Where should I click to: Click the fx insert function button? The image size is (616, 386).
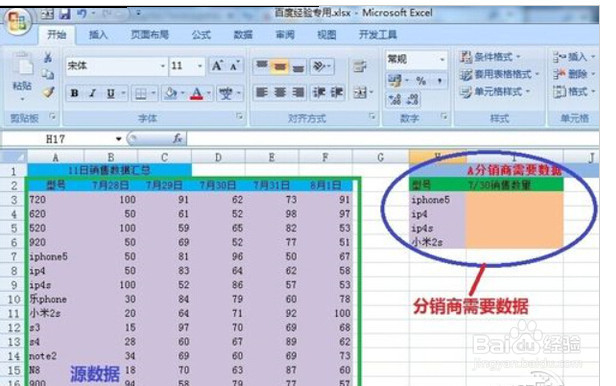(x=177, y=138)
